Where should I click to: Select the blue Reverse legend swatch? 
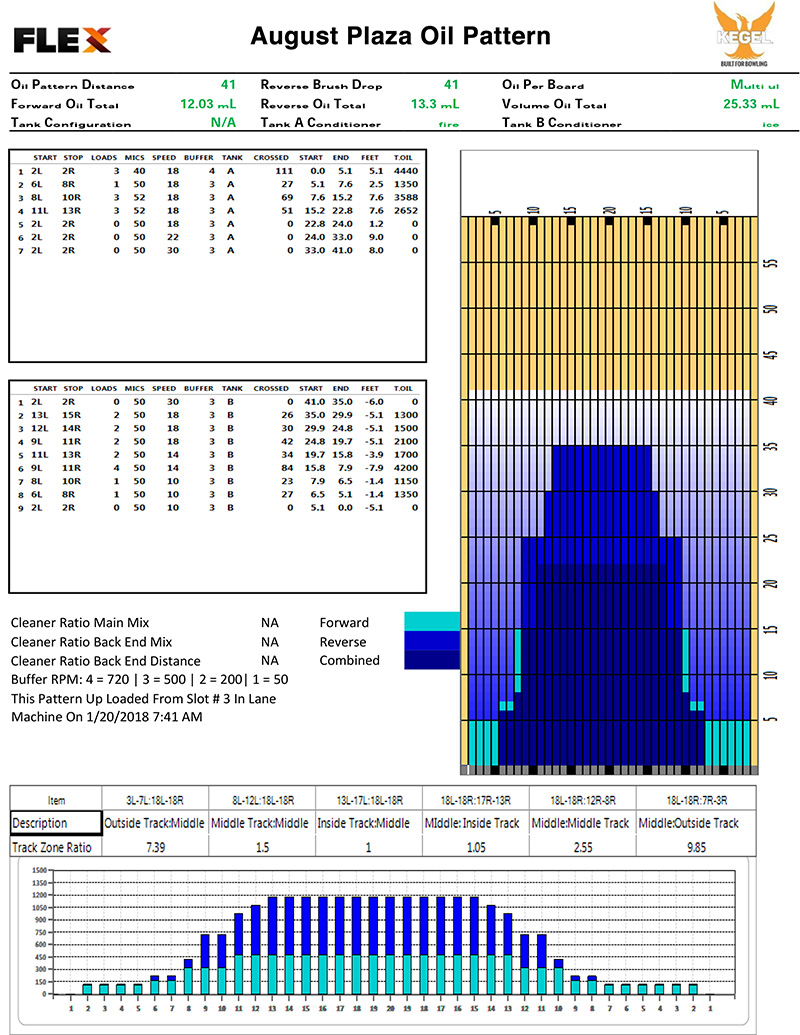click(431, 641)
